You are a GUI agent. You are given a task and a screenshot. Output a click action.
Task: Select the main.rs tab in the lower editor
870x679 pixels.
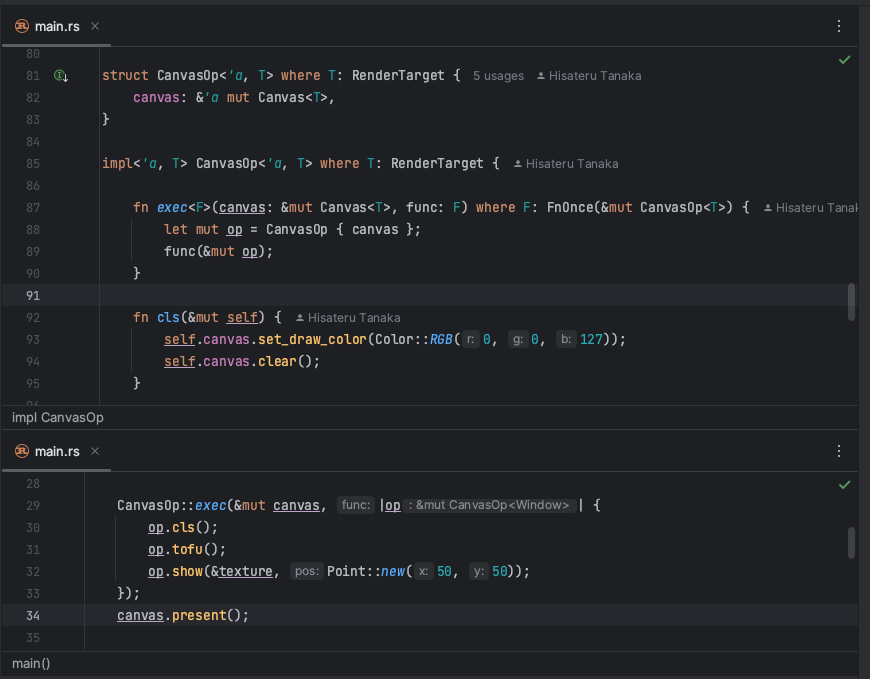[57, 451]
